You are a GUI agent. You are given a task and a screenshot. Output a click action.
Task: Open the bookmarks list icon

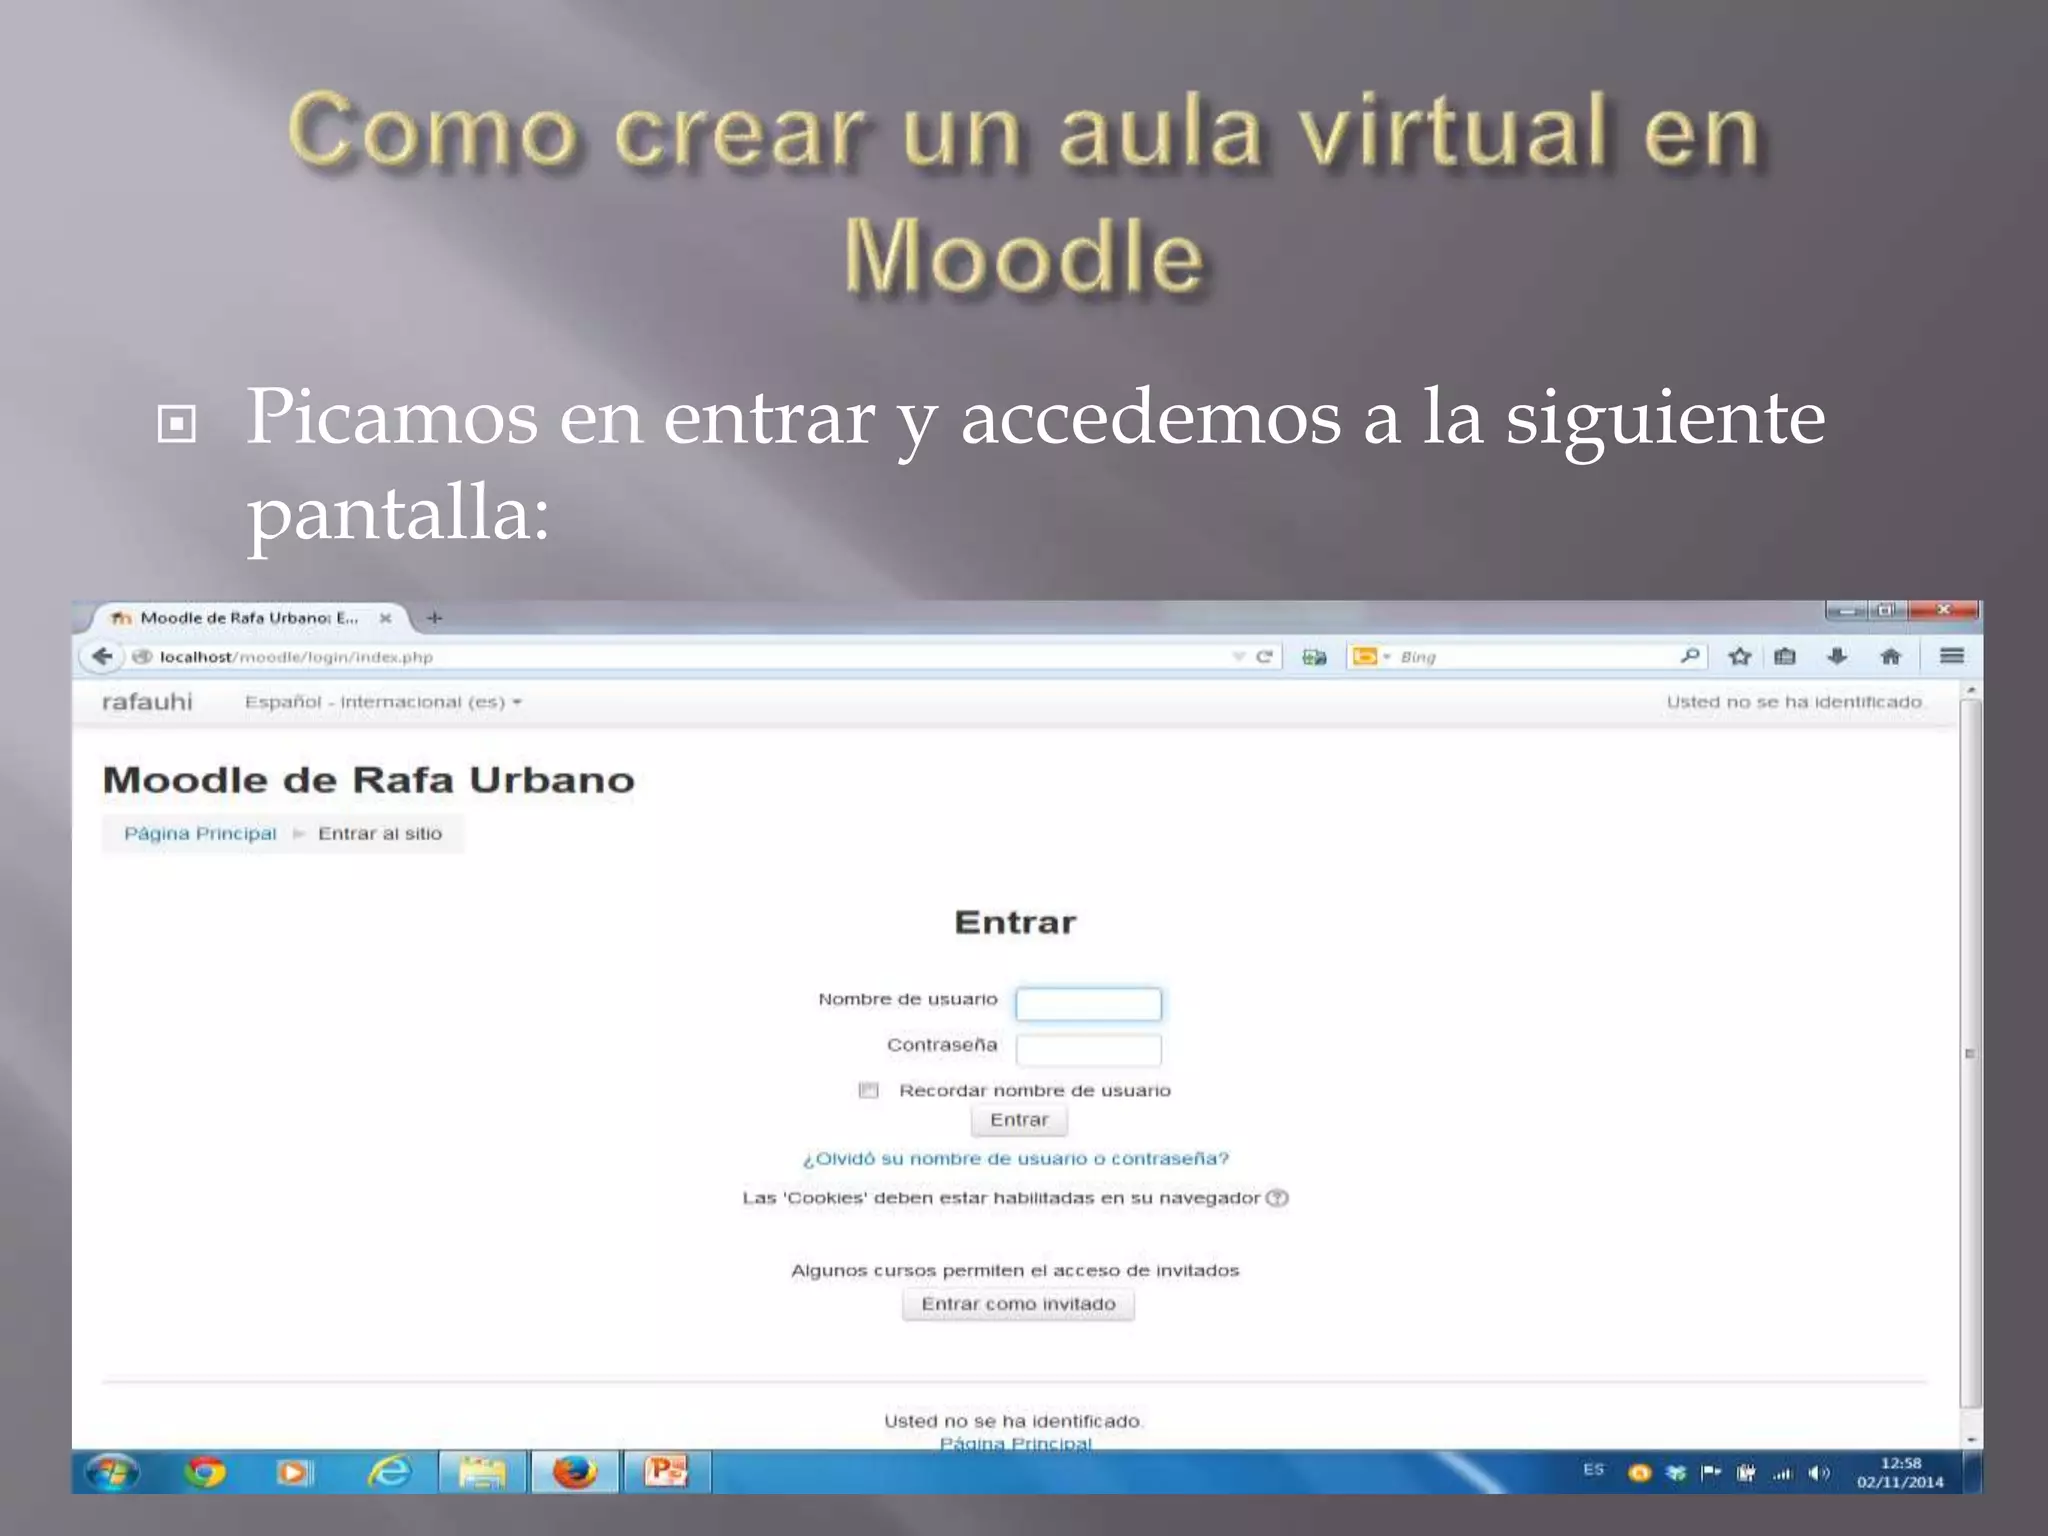(1785, 656)
